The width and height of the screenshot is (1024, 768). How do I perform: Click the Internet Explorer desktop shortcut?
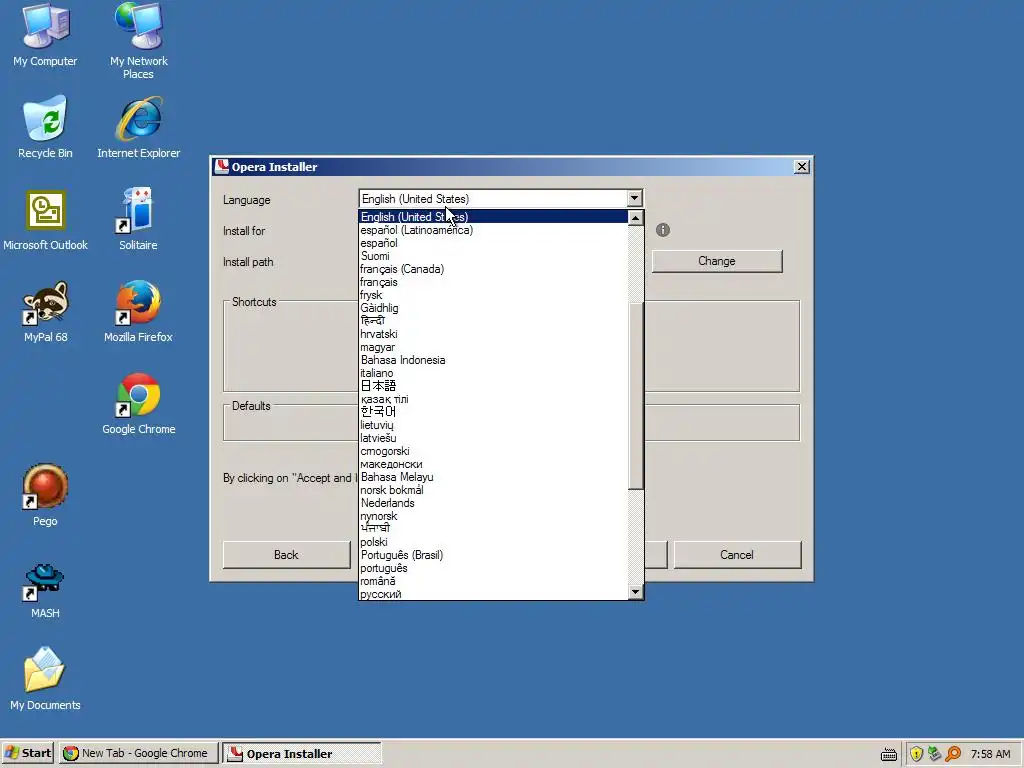[x=138, y=127]
